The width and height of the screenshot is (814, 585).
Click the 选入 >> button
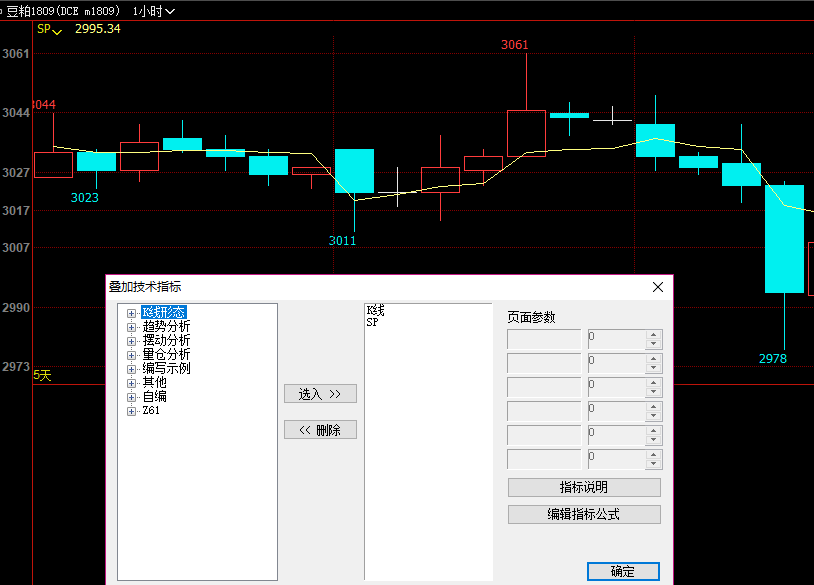[x=320, y=394]
